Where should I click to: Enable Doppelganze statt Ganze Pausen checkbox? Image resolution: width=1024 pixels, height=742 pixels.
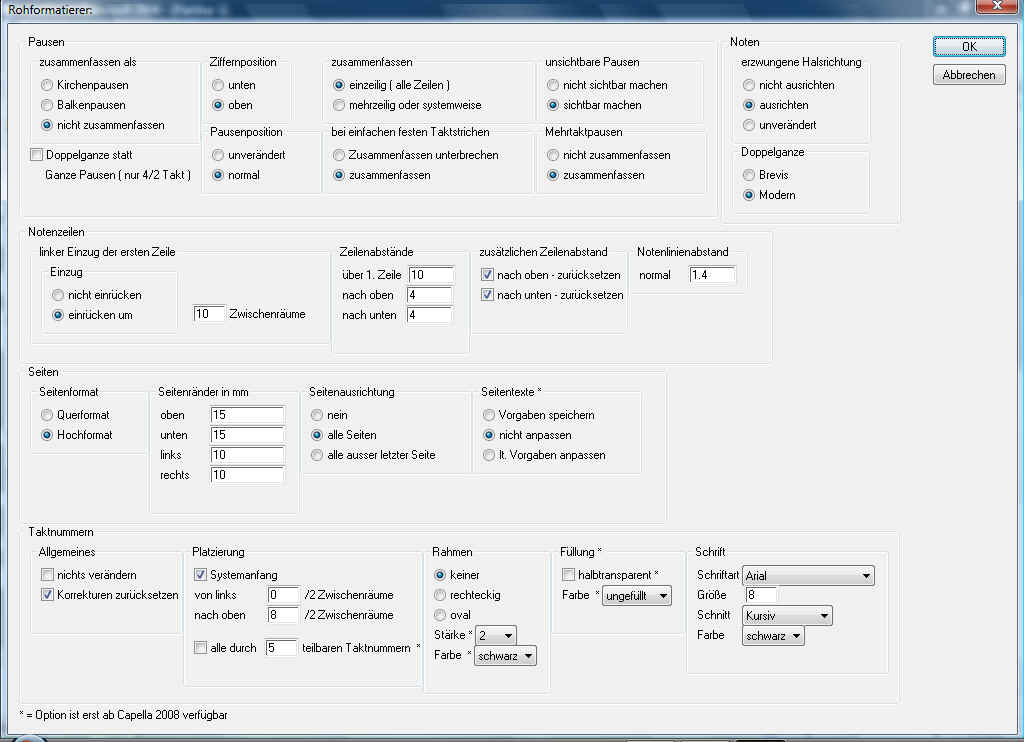(37, 155)
